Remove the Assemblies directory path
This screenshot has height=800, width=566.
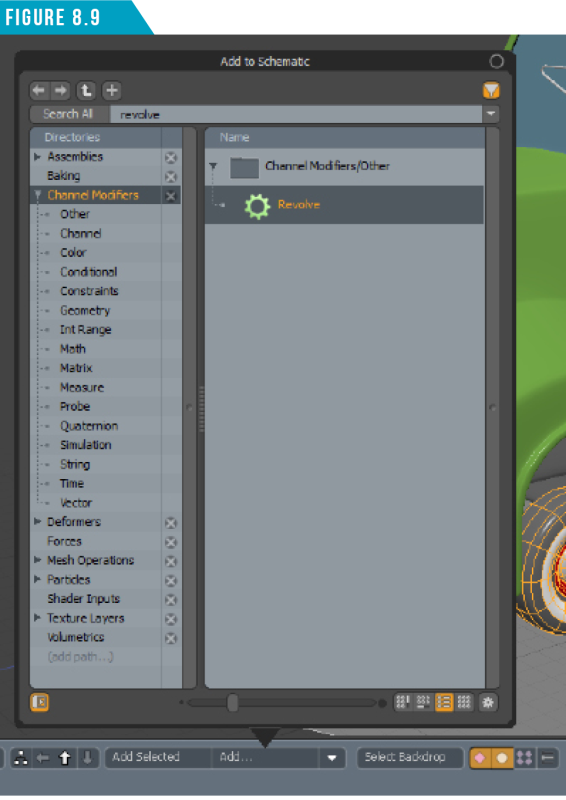(171, 158)
